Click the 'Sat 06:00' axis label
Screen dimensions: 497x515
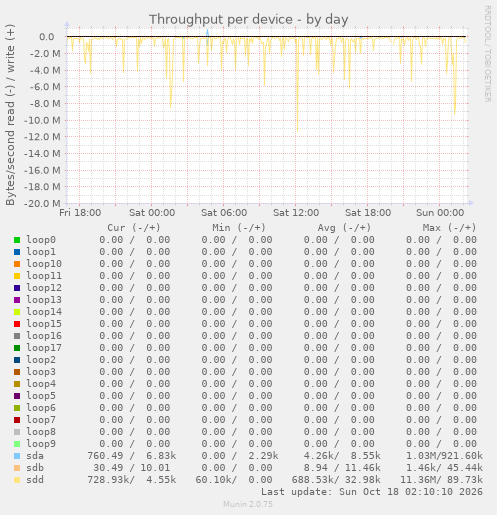tap(224, 213)
